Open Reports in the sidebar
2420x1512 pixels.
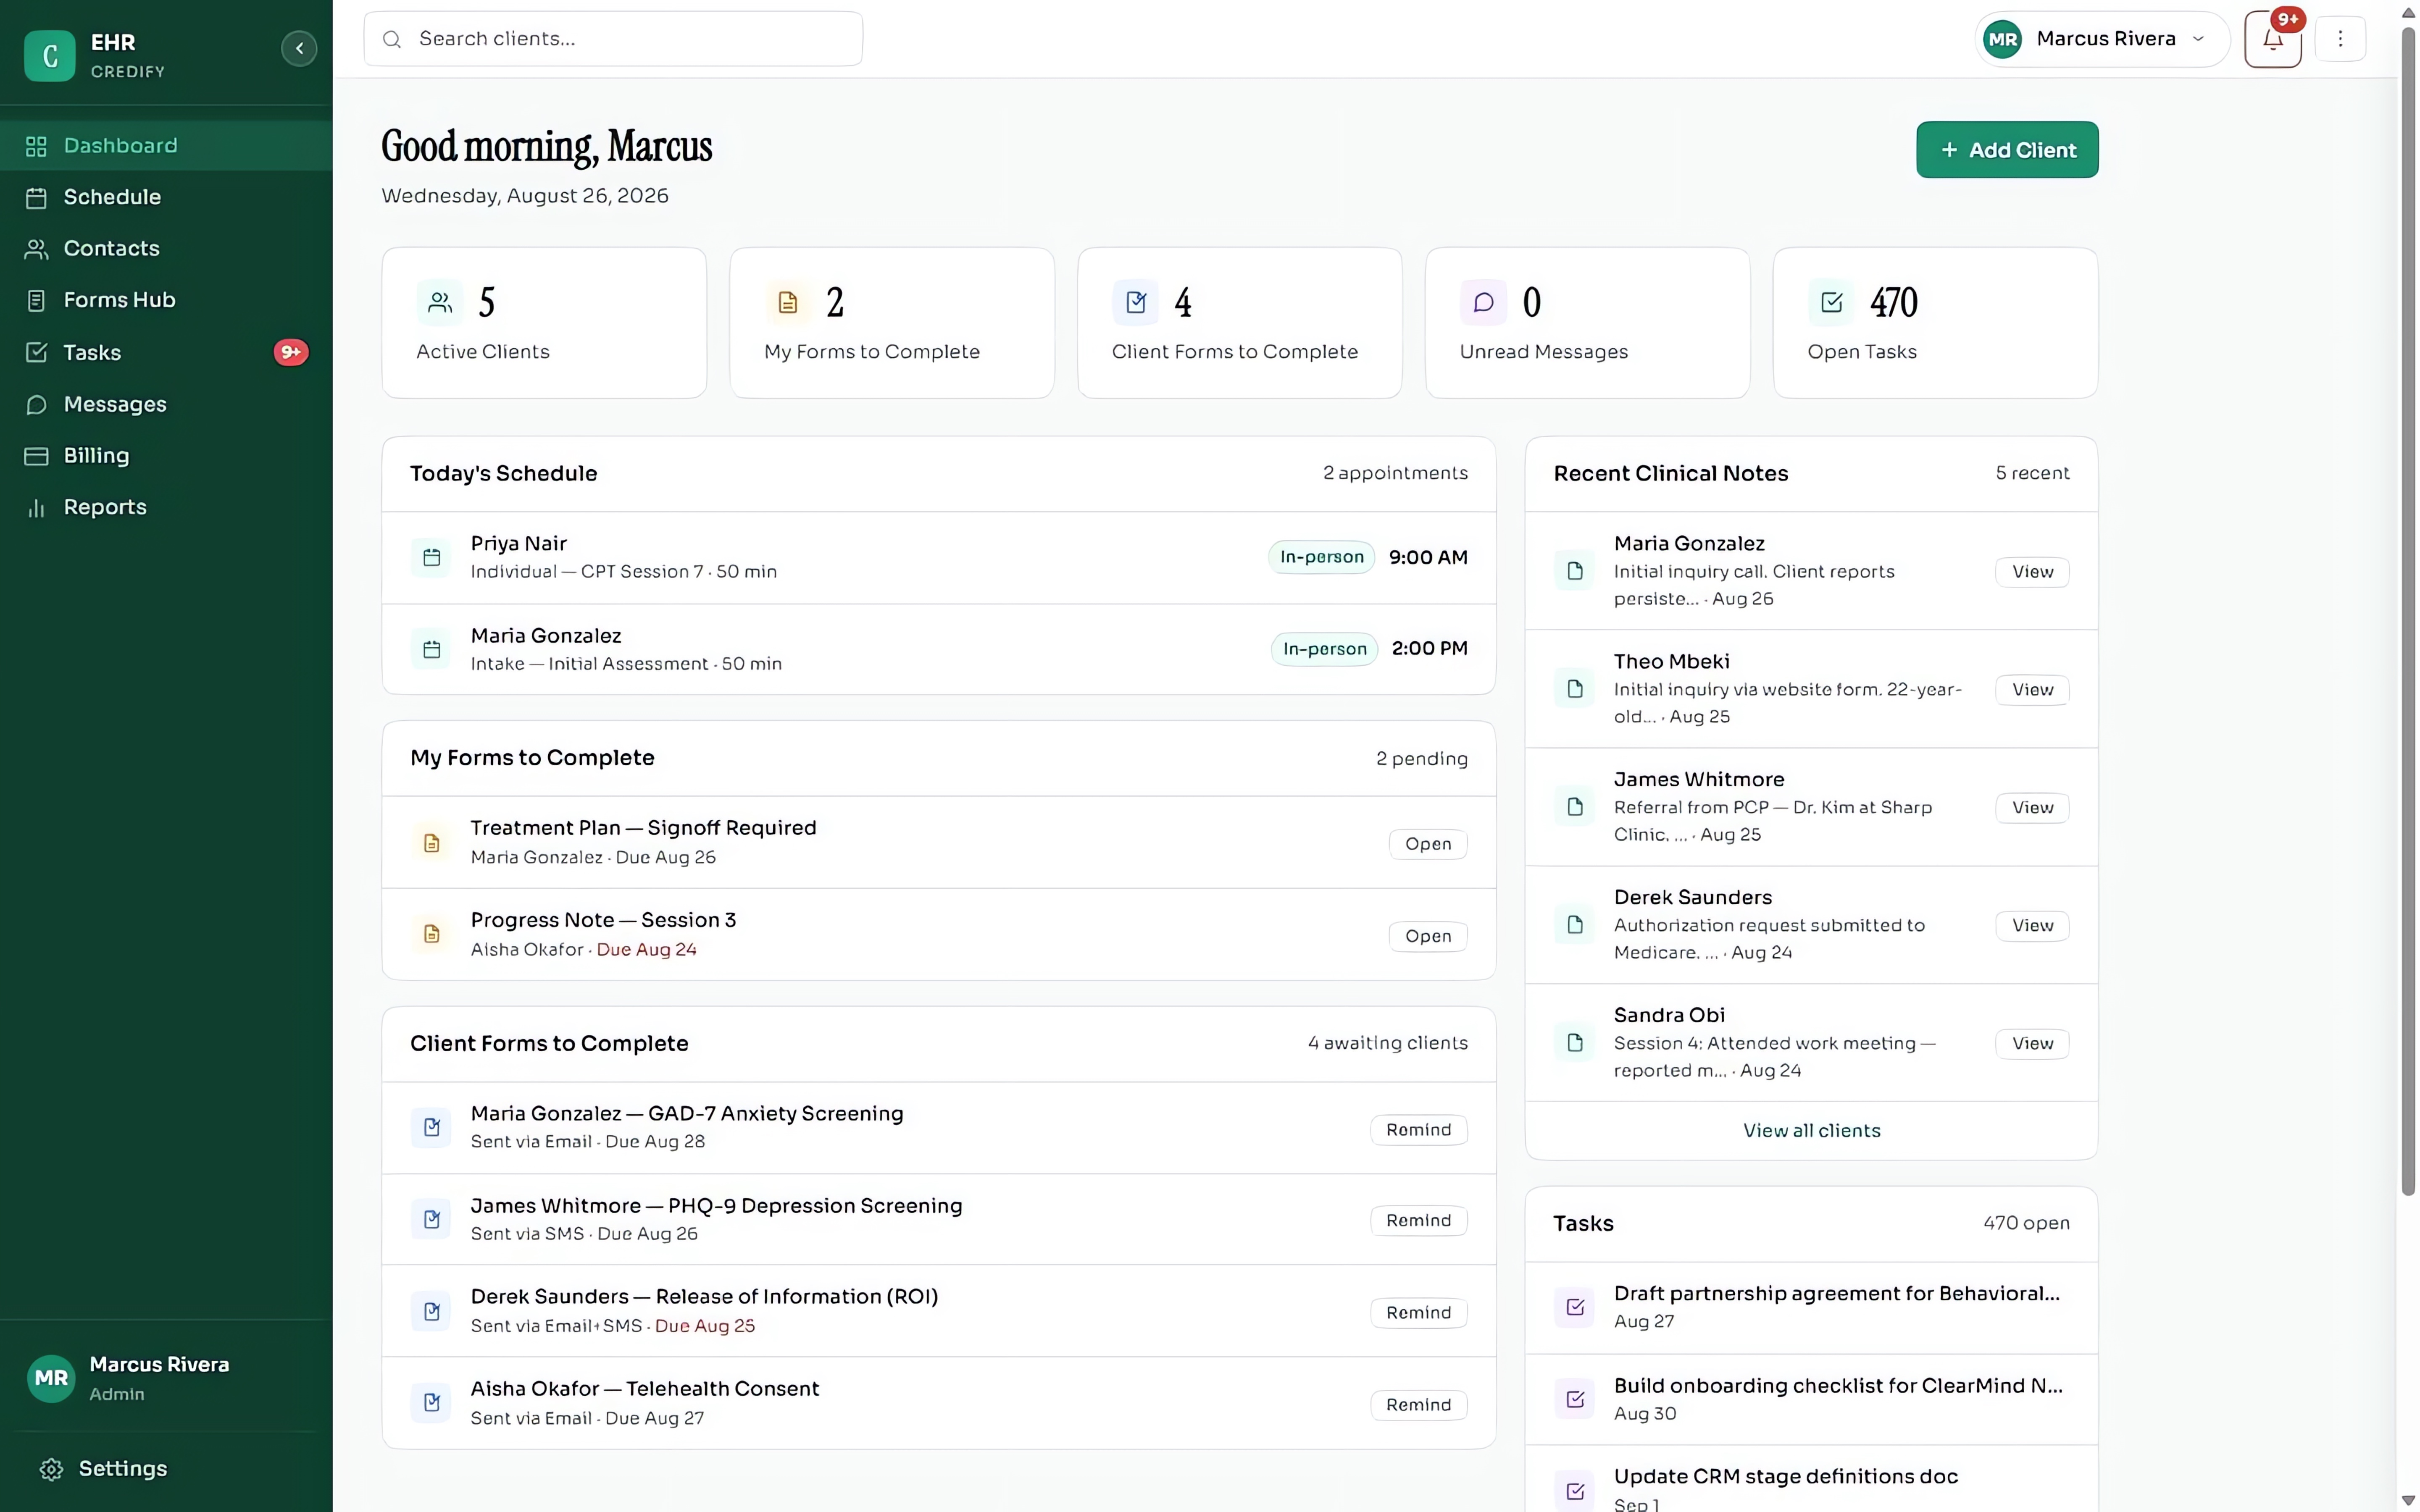(166, 507)
